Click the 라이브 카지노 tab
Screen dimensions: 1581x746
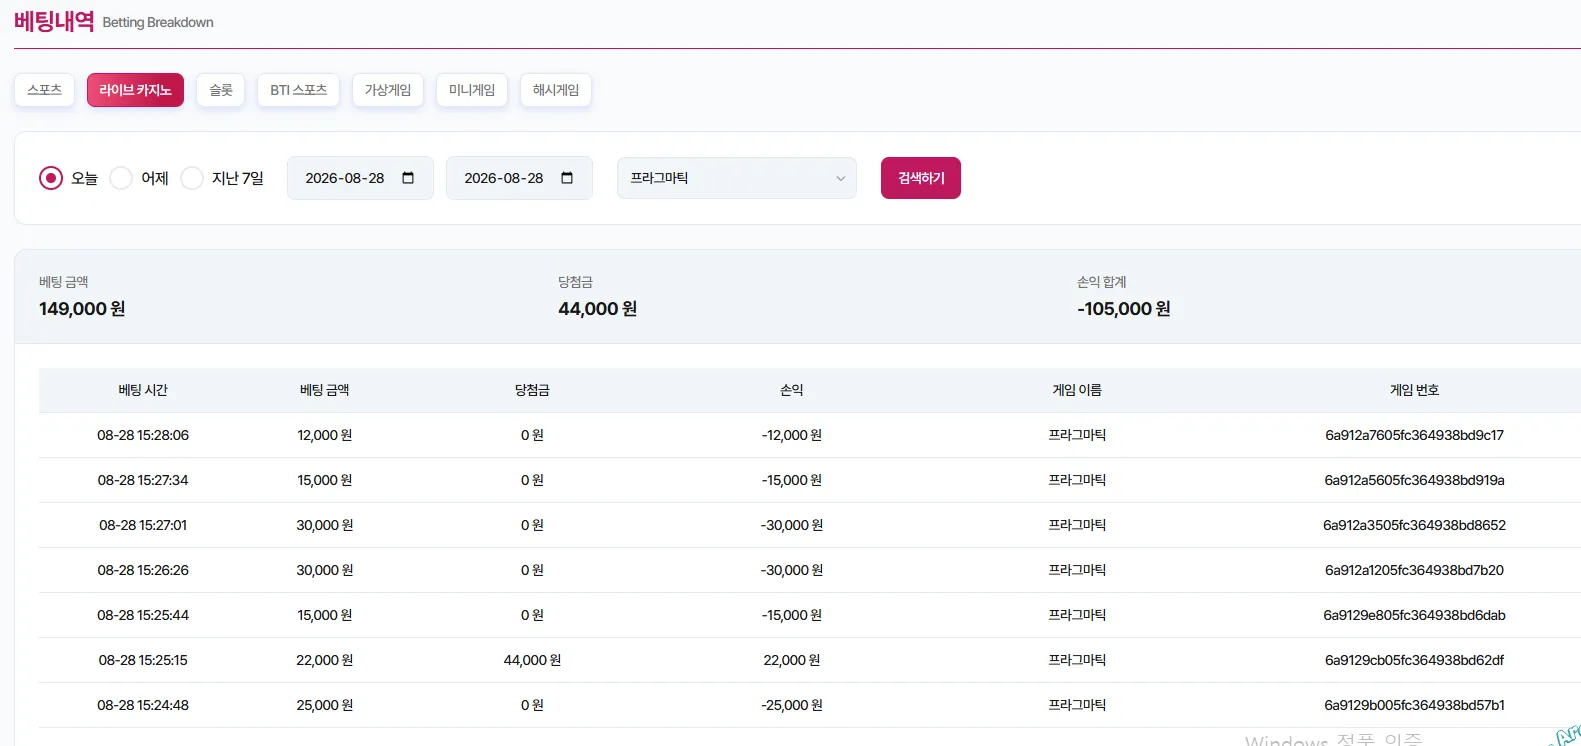[x=135, y=90]
